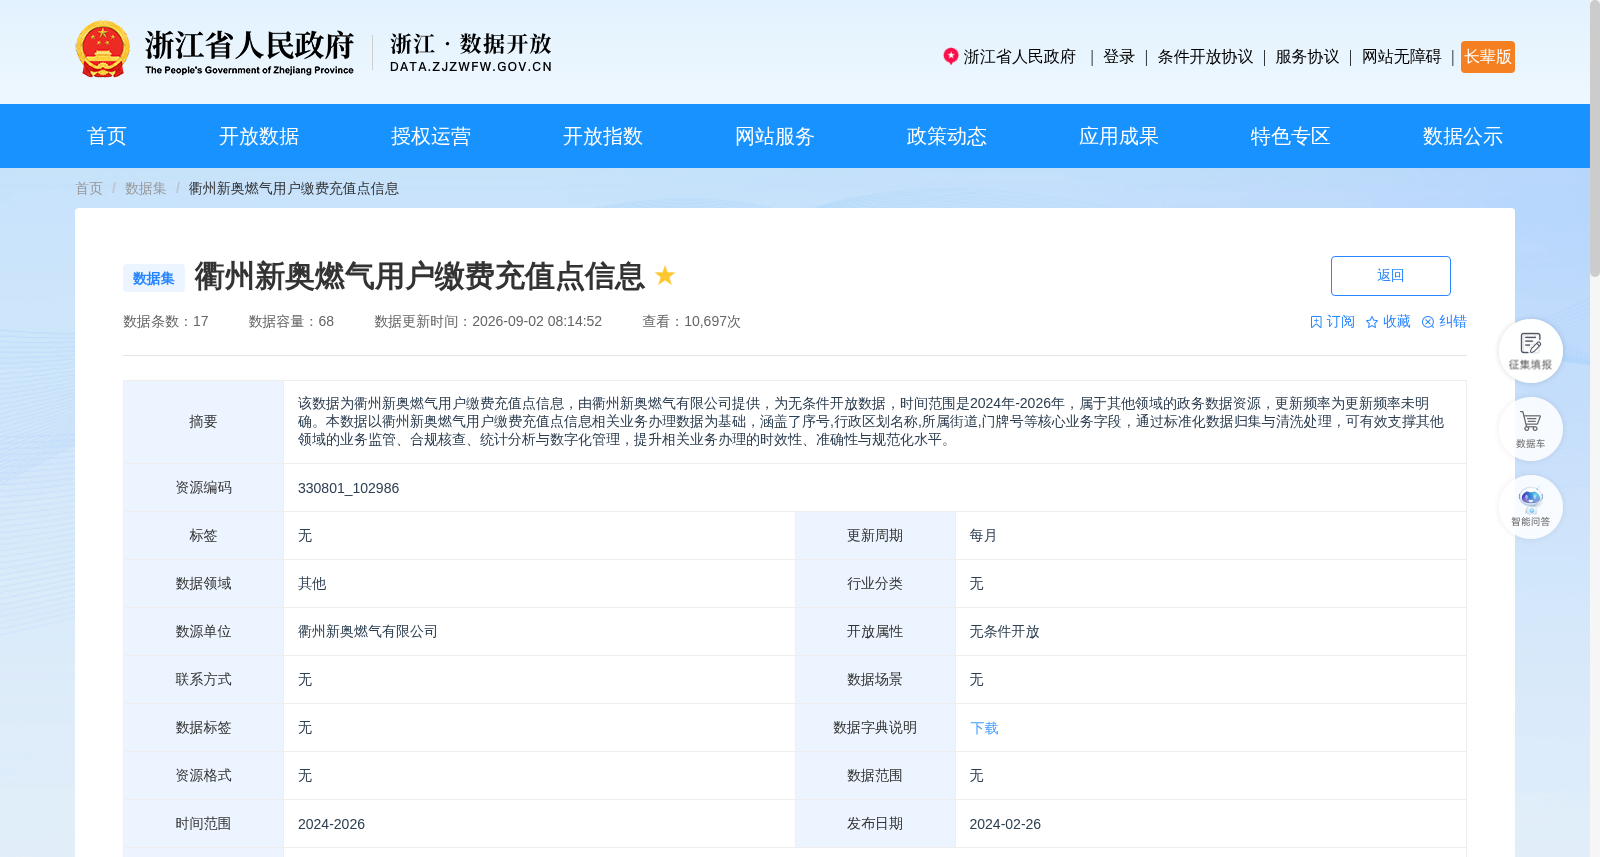Click the 返回 button
Viewport: 1600px width, 857px height.
[x=1390, y=276]
